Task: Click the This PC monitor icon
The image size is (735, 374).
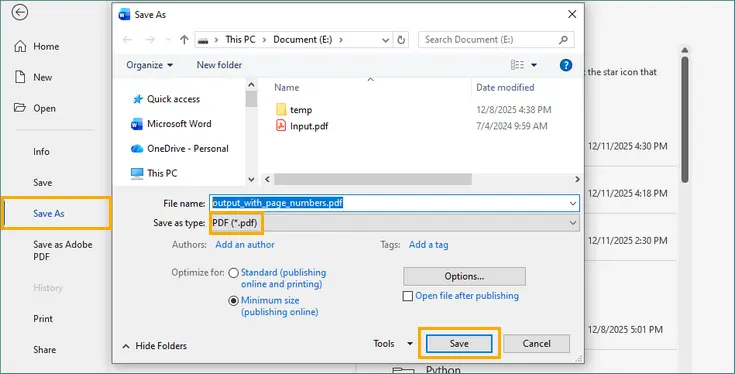Action: 137,173
